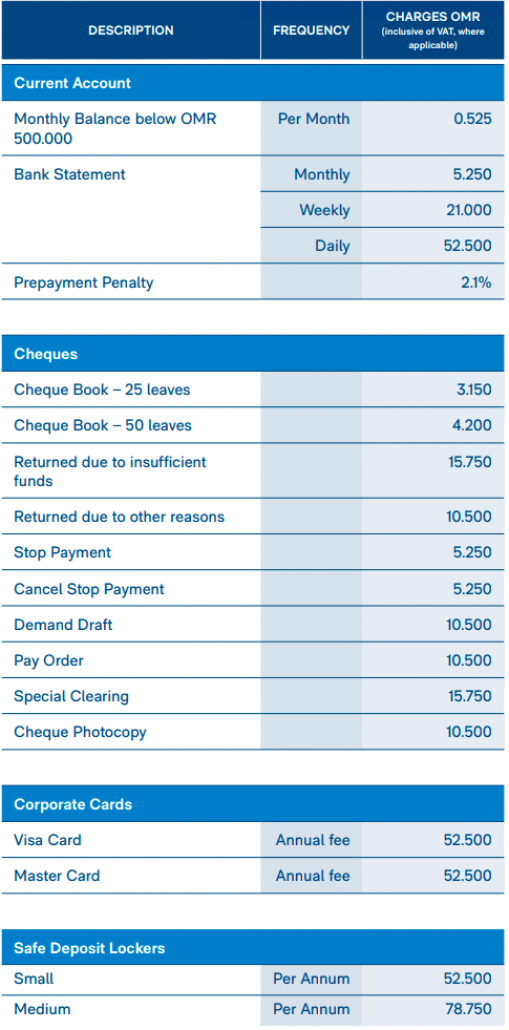Screen dimensions: 509x1030
Task: Click the Monthly Balance below OMR 500.000 row
Action: coord(253,129)
